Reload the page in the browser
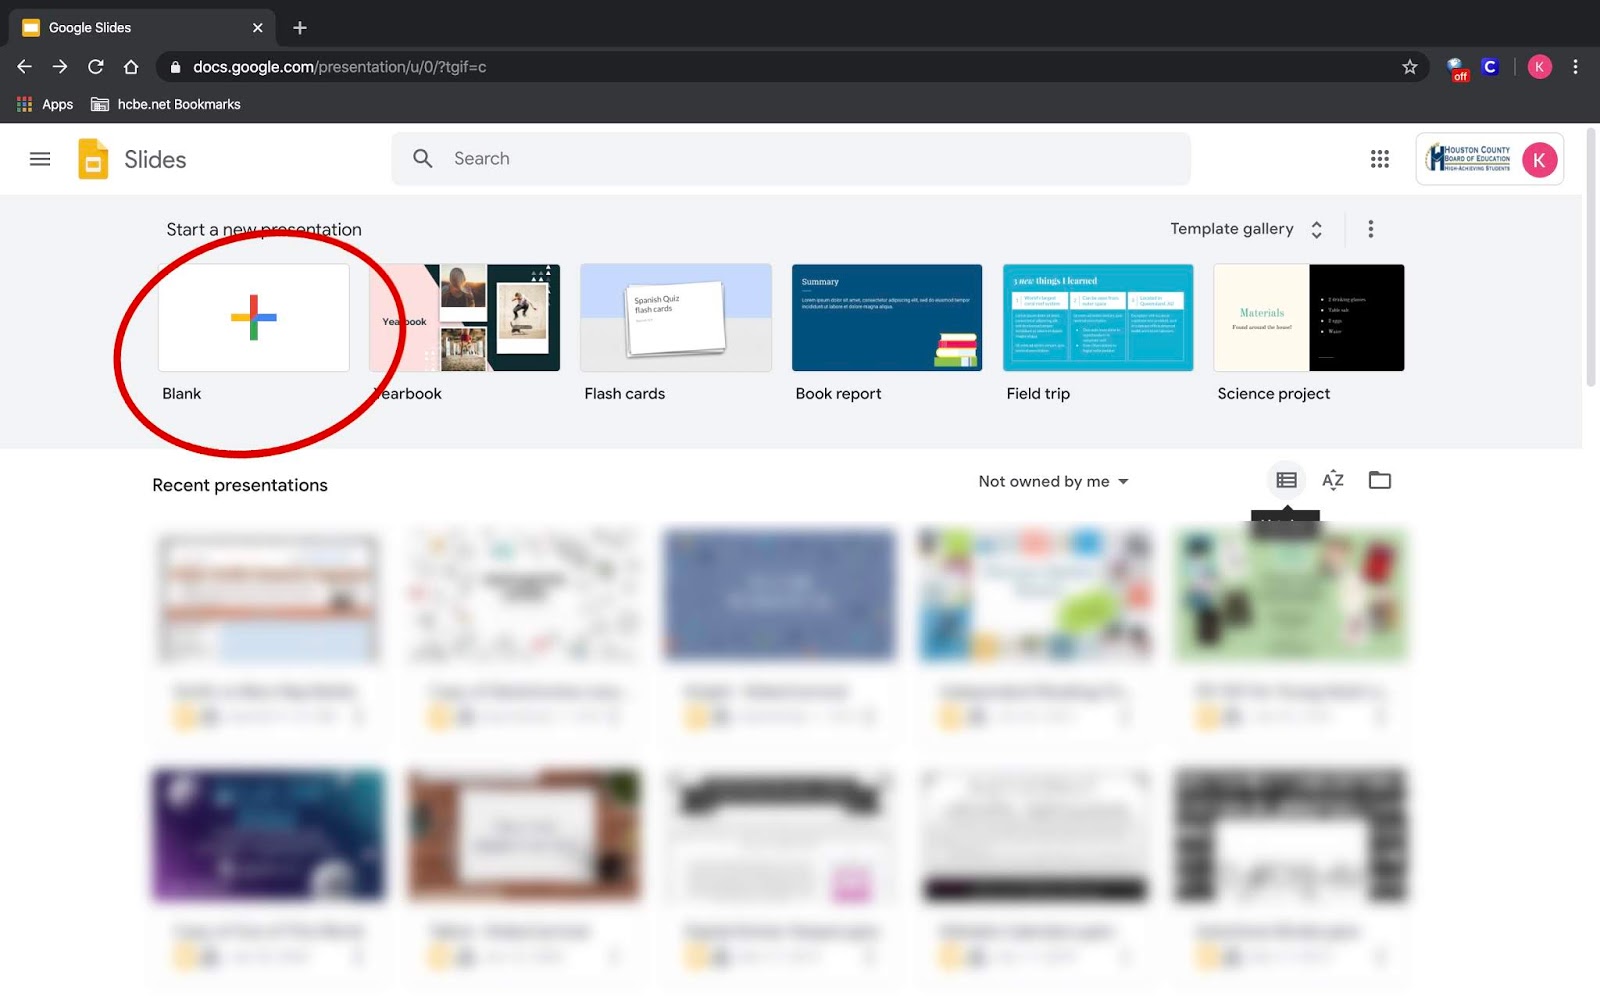1600x1000 pixels. pyautogui.click(x=95, y=67)
